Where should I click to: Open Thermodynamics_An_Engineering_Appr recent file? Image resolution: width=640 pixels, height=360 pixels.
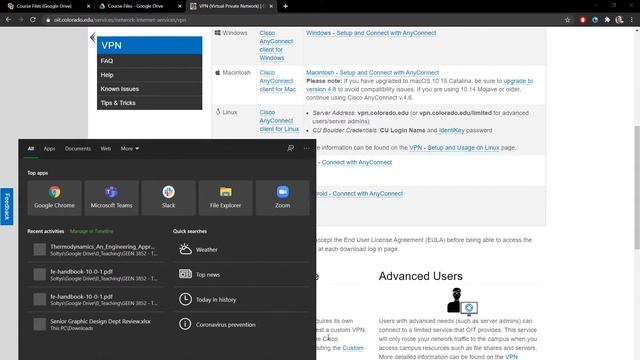(96, 249)
